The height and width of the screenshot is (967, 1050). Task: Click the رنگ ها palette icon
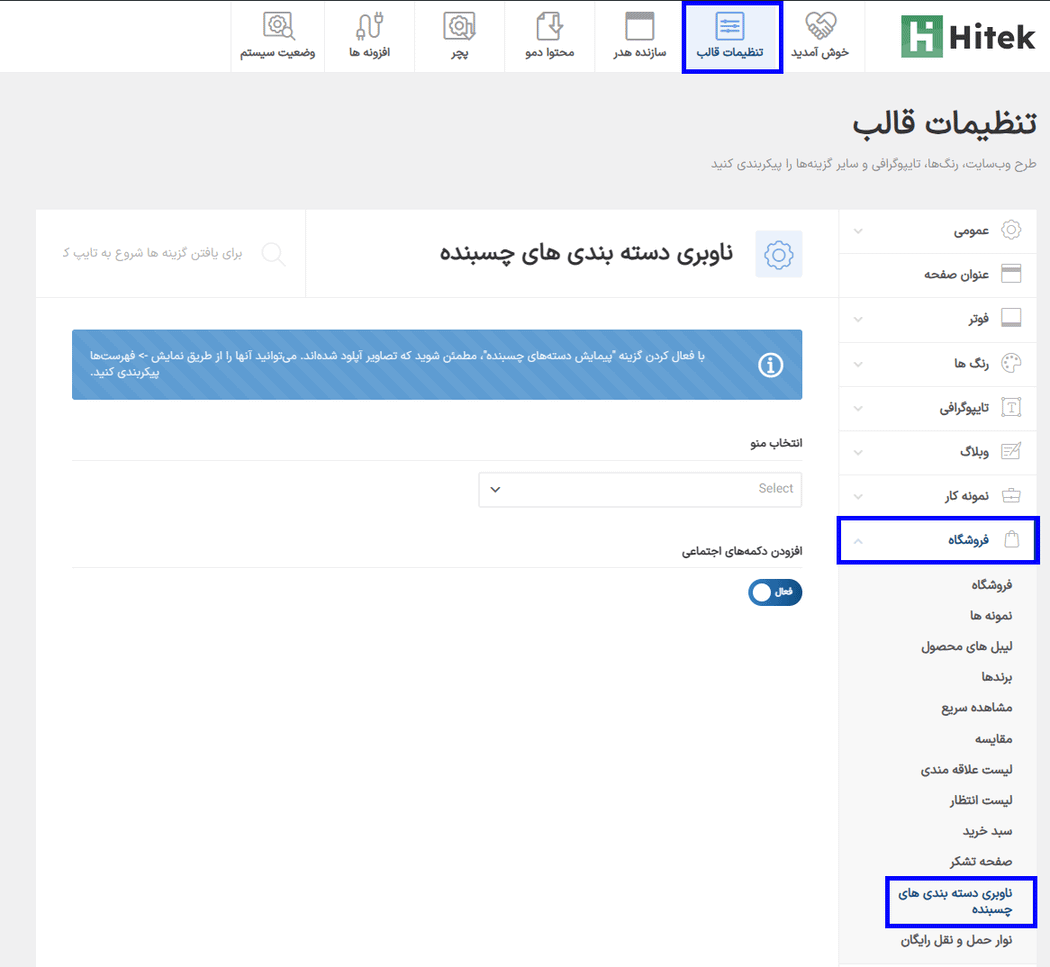(1010, 363)
